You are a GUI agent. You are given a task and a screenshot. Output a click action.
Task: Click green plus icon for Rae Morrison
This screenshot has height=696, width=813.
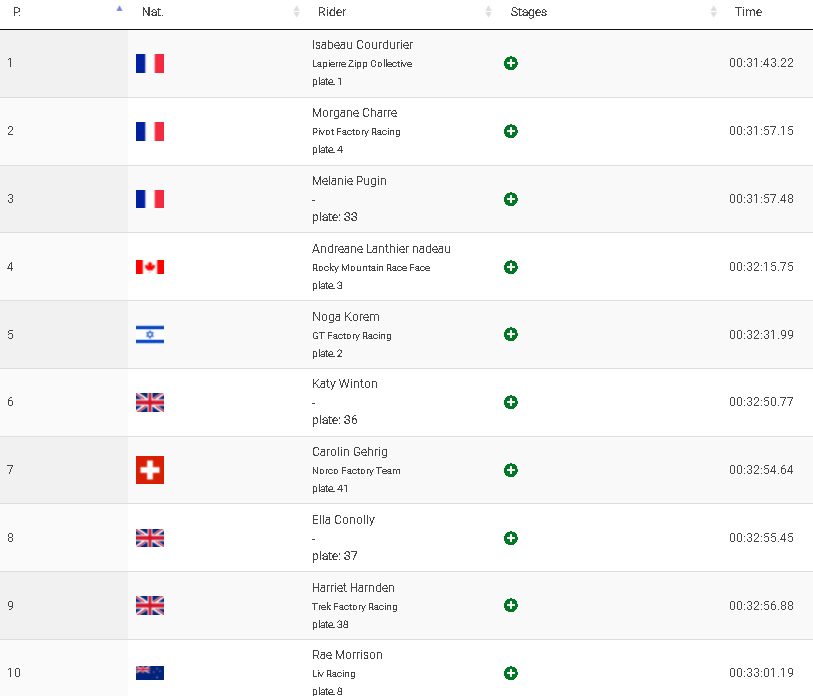tap(511, 673)
